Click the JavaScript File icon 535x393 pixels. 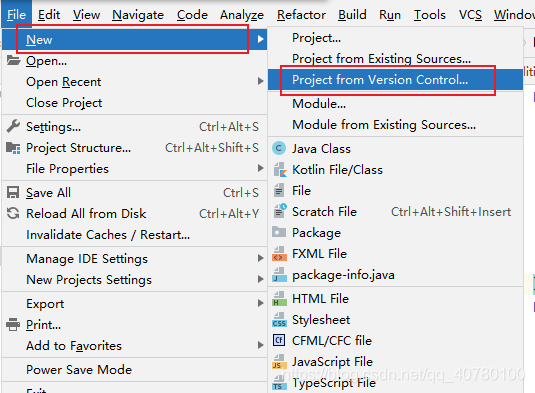[279, 361]
